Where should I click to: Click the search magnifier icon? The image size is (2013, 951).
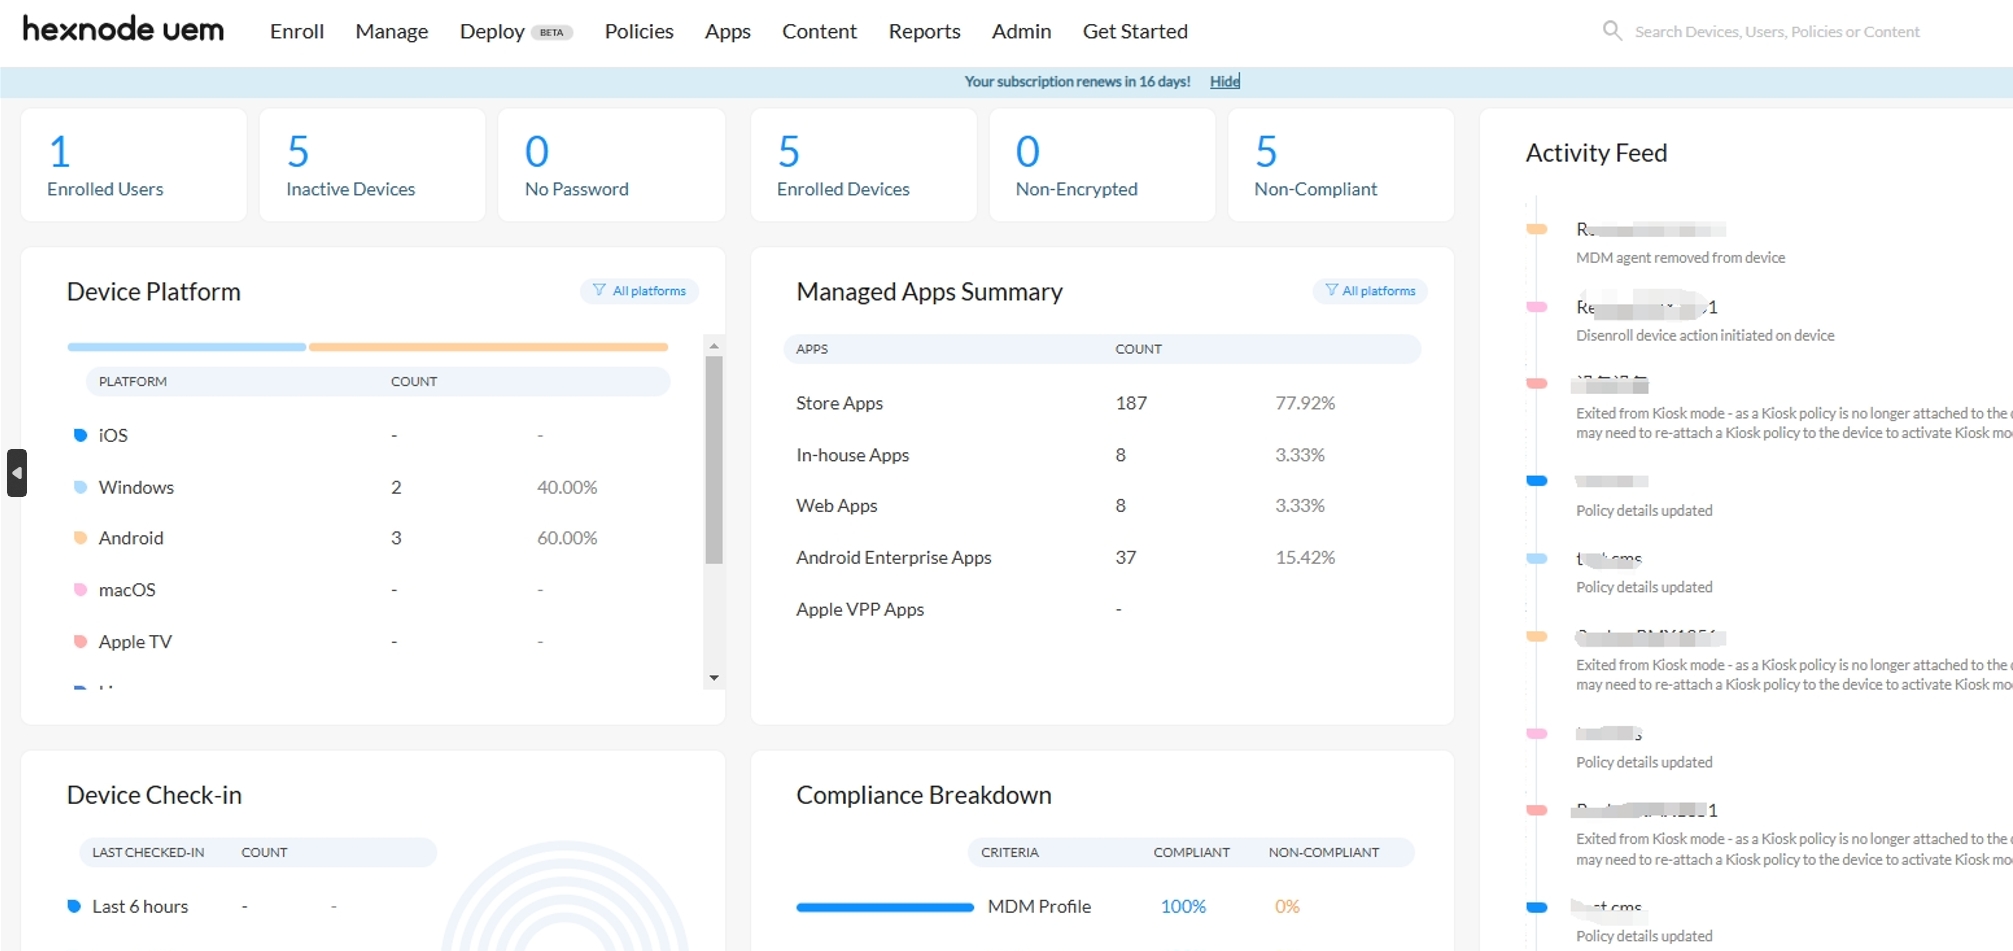tap(1611, 30)
